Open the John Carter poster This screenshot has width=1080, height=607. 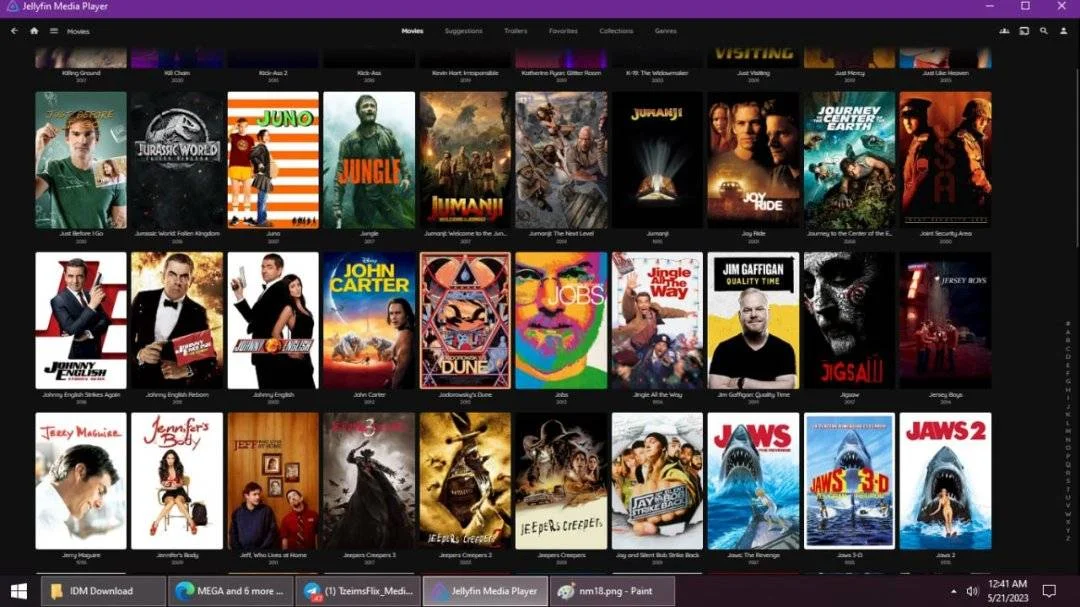point(369,320)
